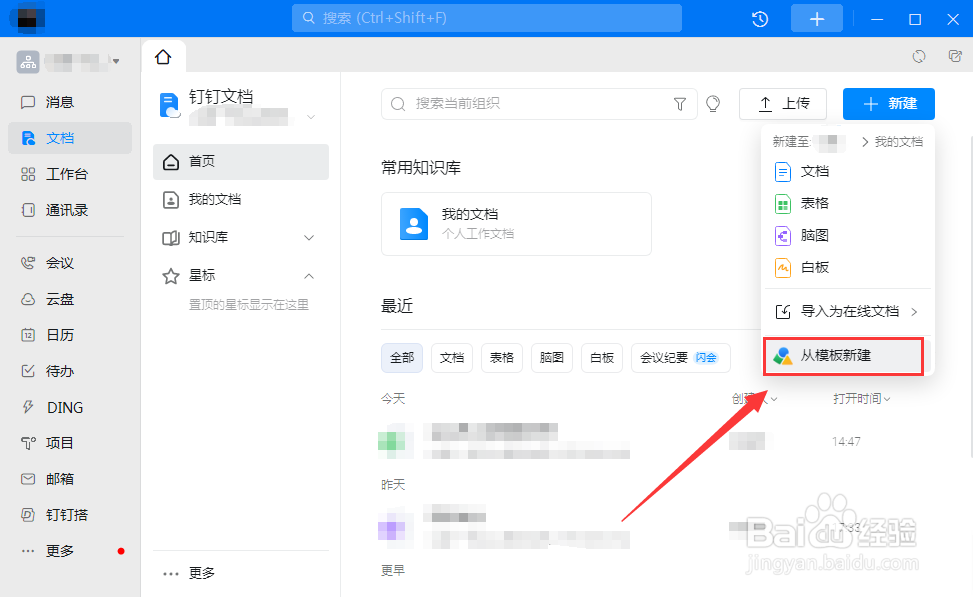
Task: Select the 文档 filter tab
Action: click(x=452, y=358)
